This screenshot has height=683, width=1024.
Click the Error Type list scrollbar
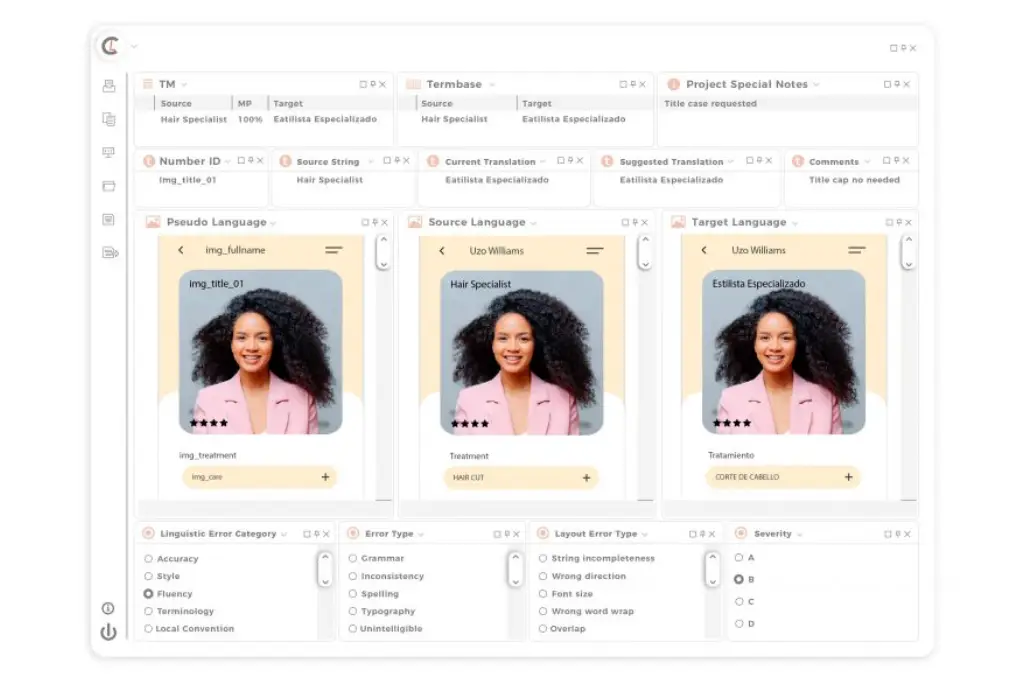(x=516, y=569)
